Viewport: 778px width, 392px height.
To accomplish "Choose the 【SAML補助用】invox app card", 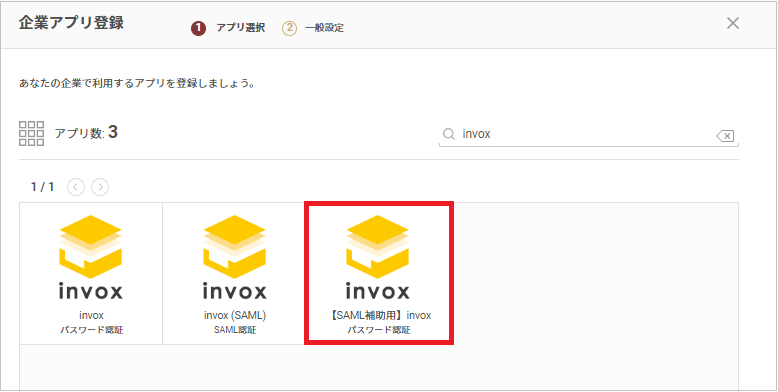I will tap(379, 272).
